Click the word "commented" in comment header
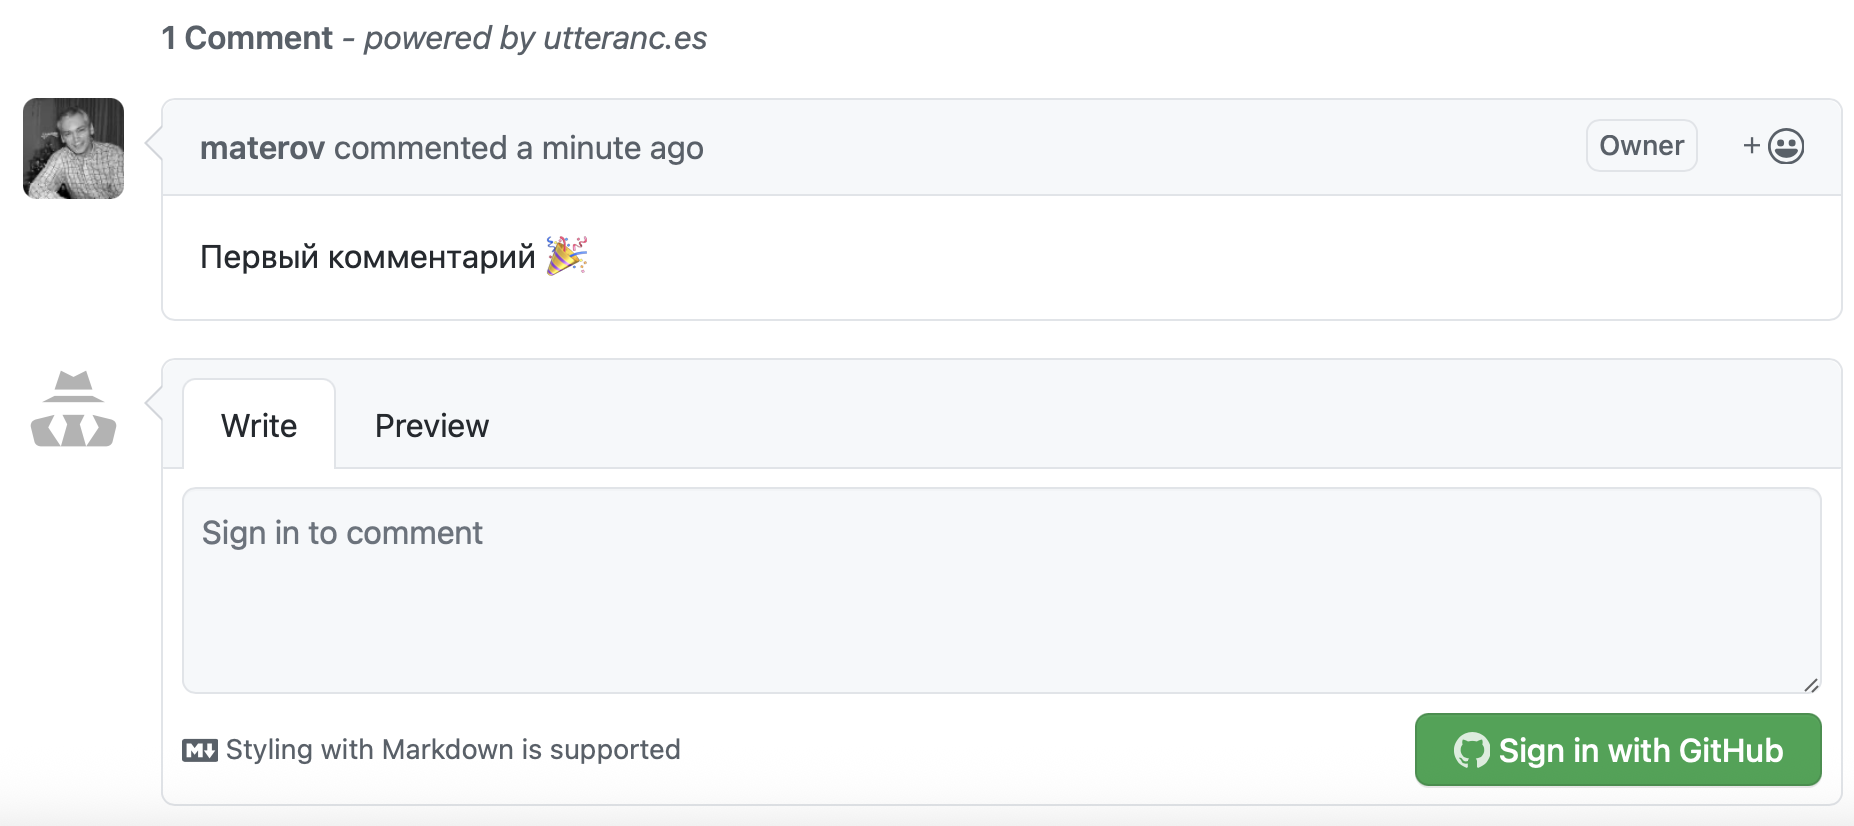Screen dimensions: 1854x826 (x=420, y=148)
